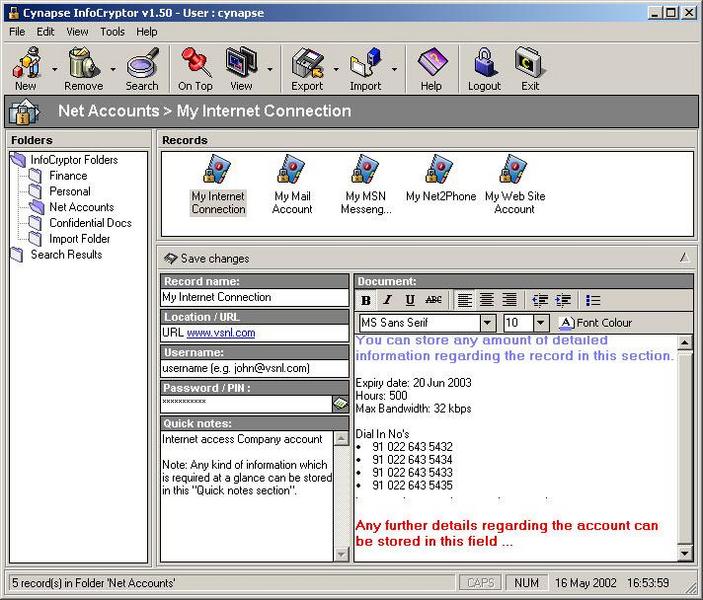The width and height of the screenshot is (703, 600).
Task: Click the Save changes button
Action: point(206,259)
